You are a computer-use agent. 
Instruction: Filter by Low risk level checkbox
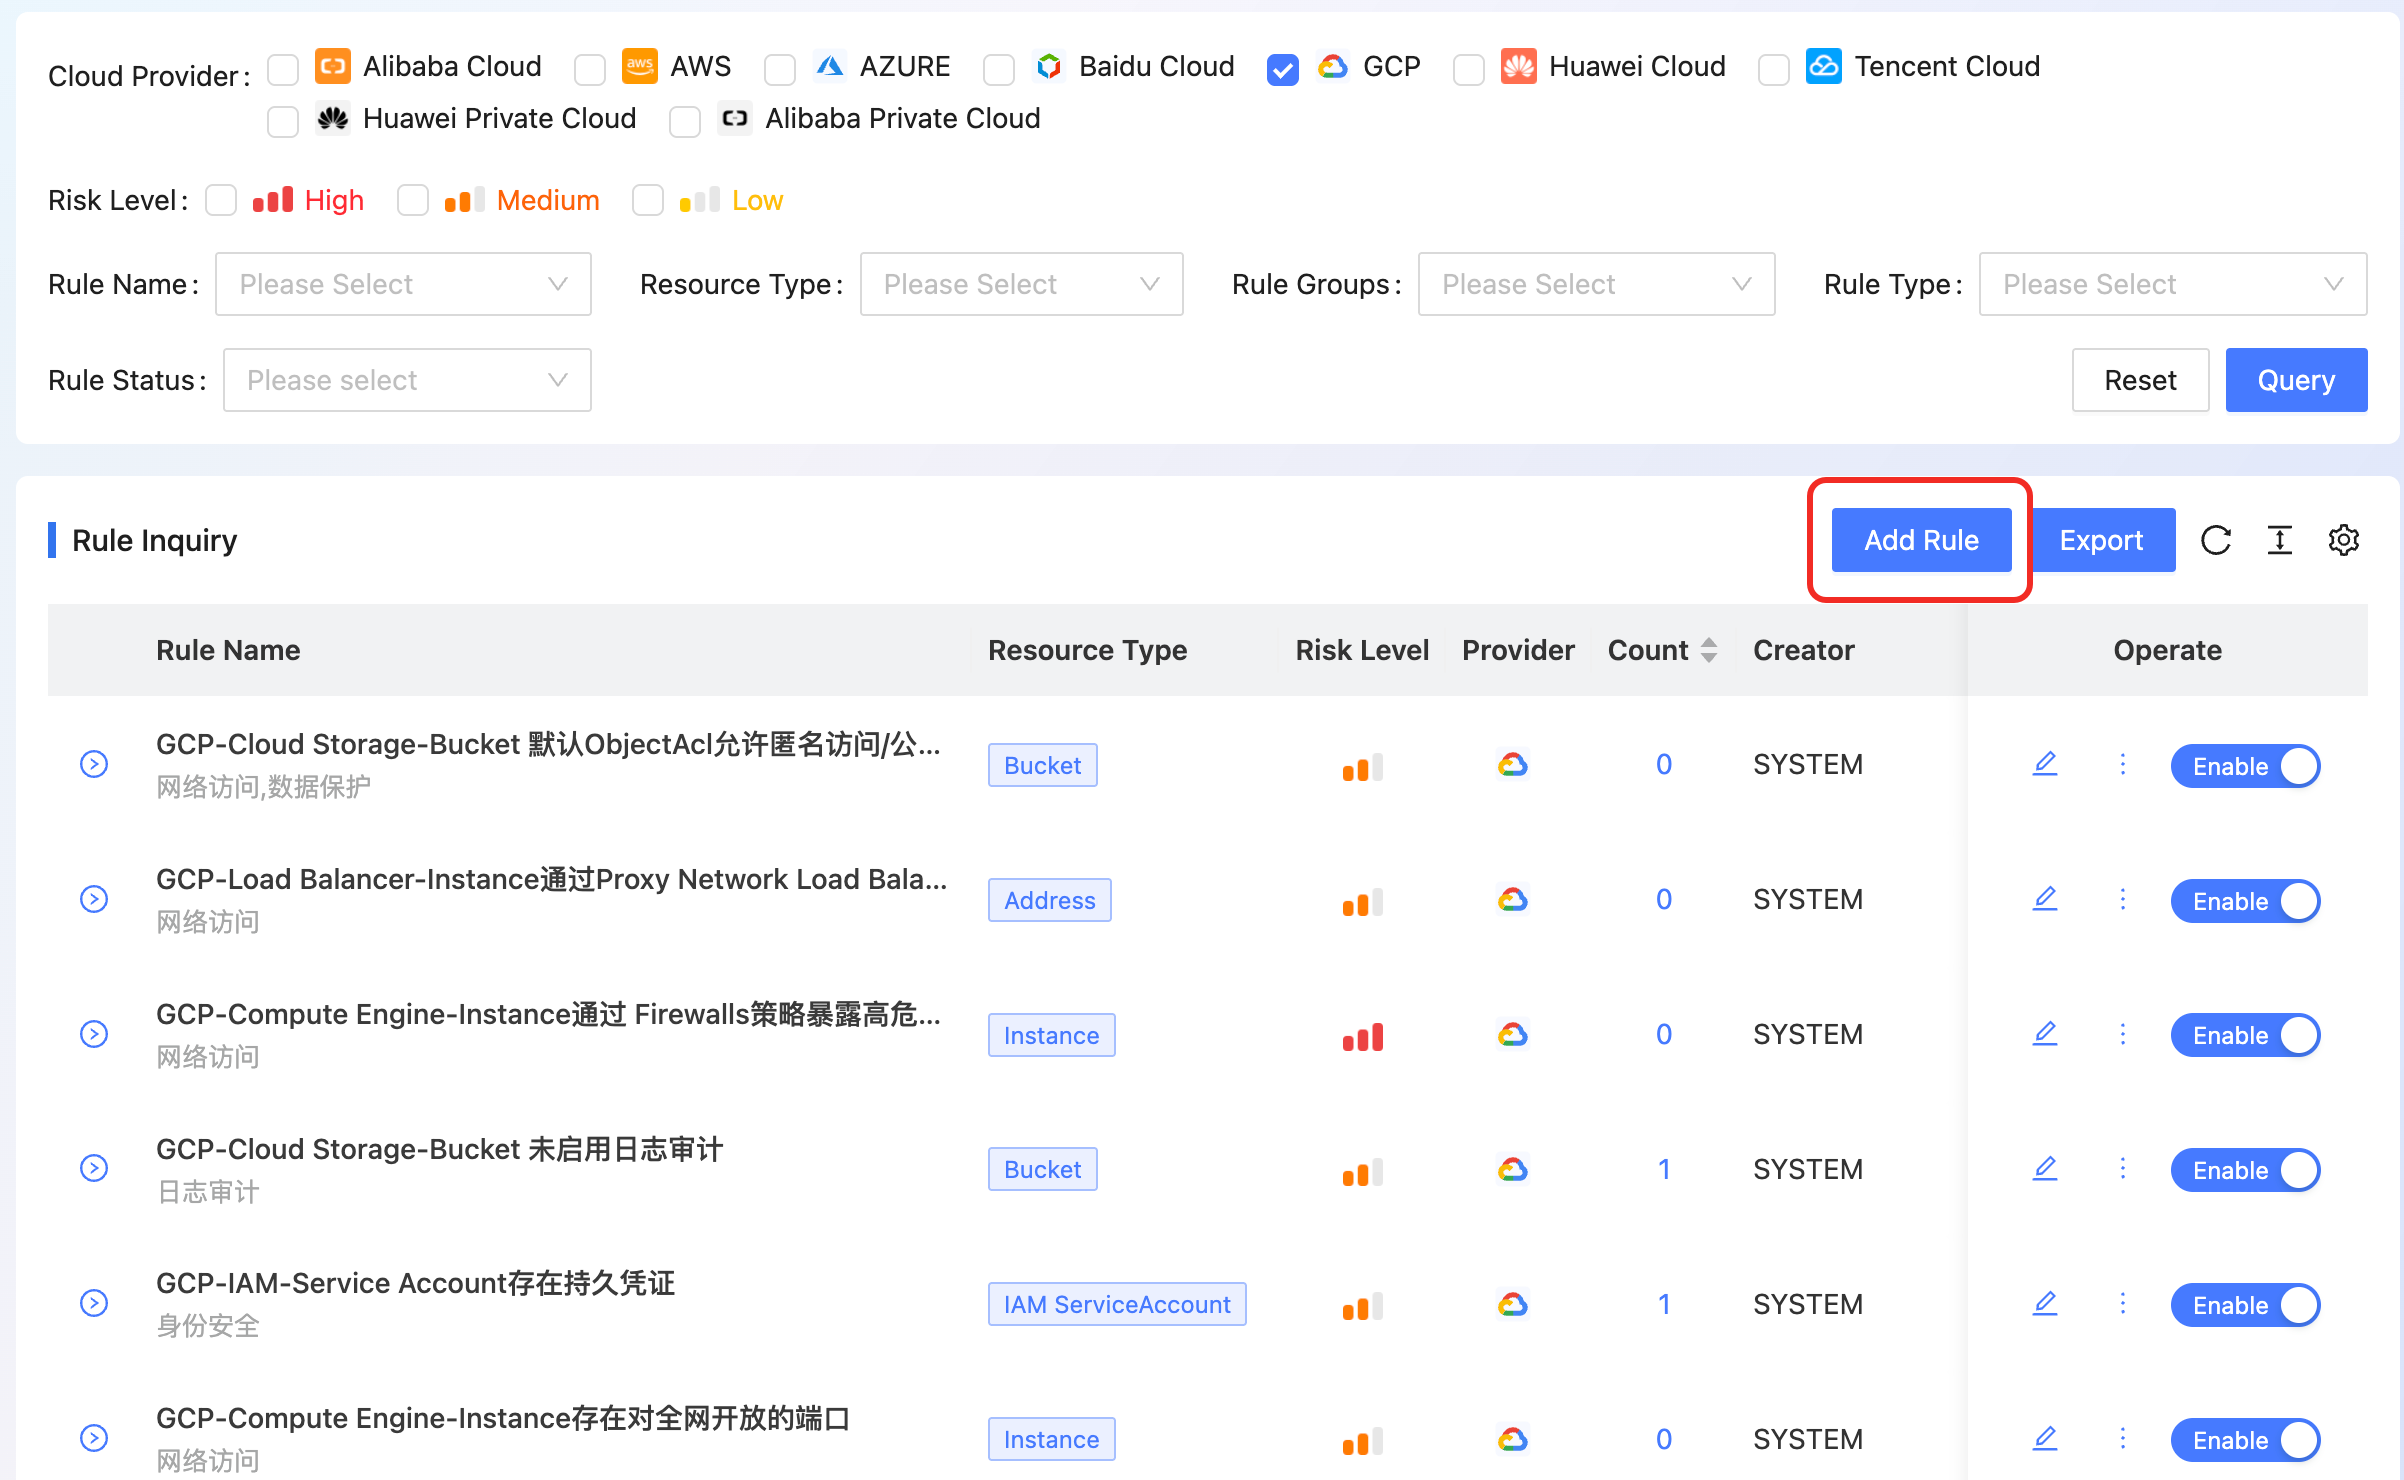[648, 200]
